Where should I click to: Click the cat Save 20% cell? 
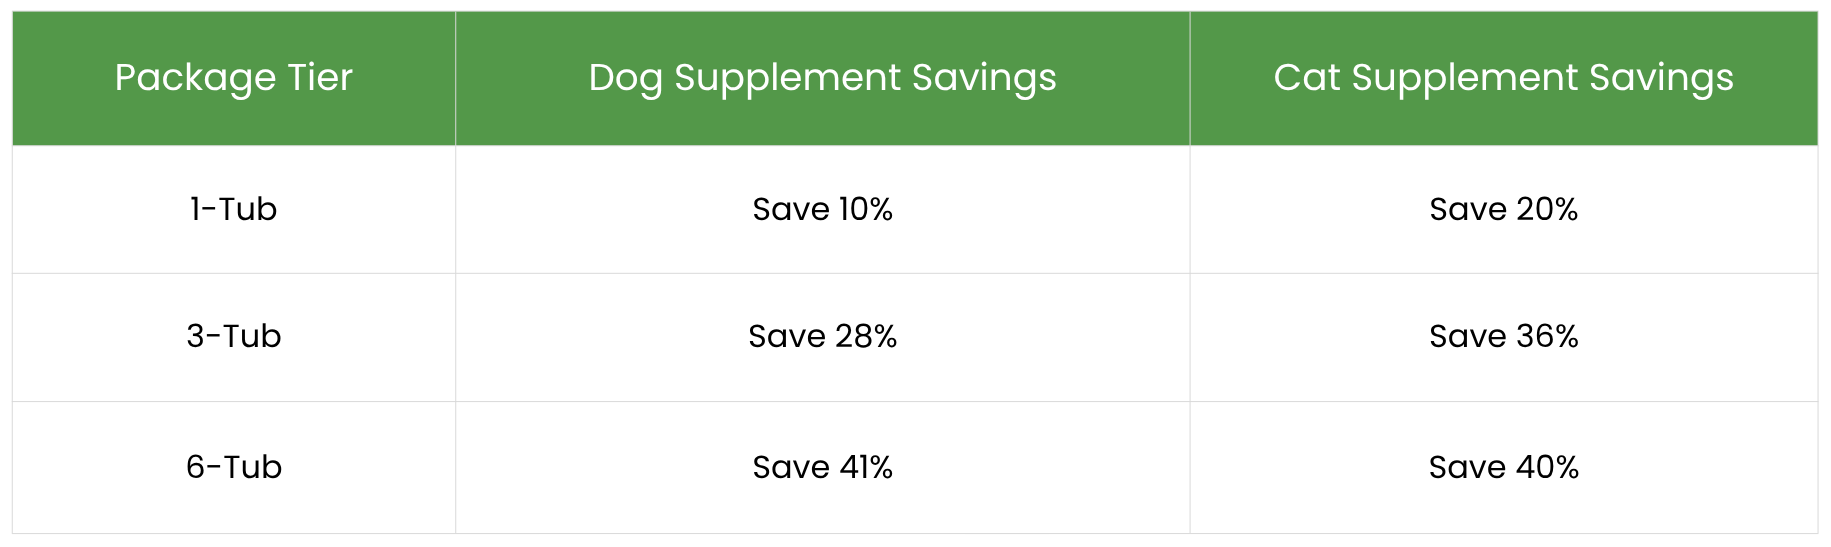(1503, 209)
